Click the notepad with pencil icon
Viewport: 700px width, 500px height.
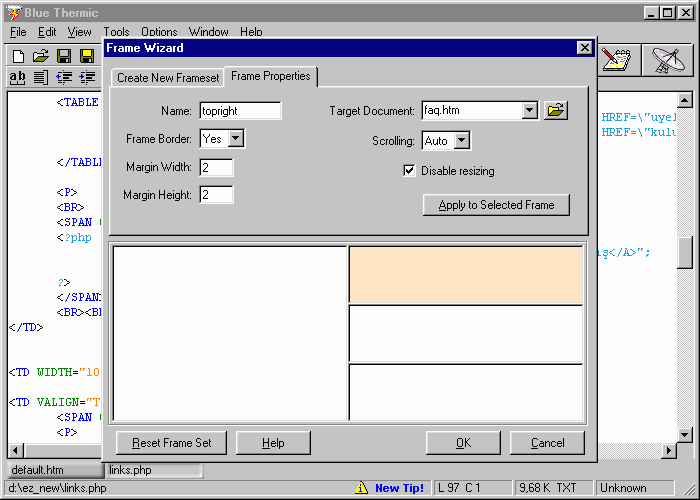(618, 60)
